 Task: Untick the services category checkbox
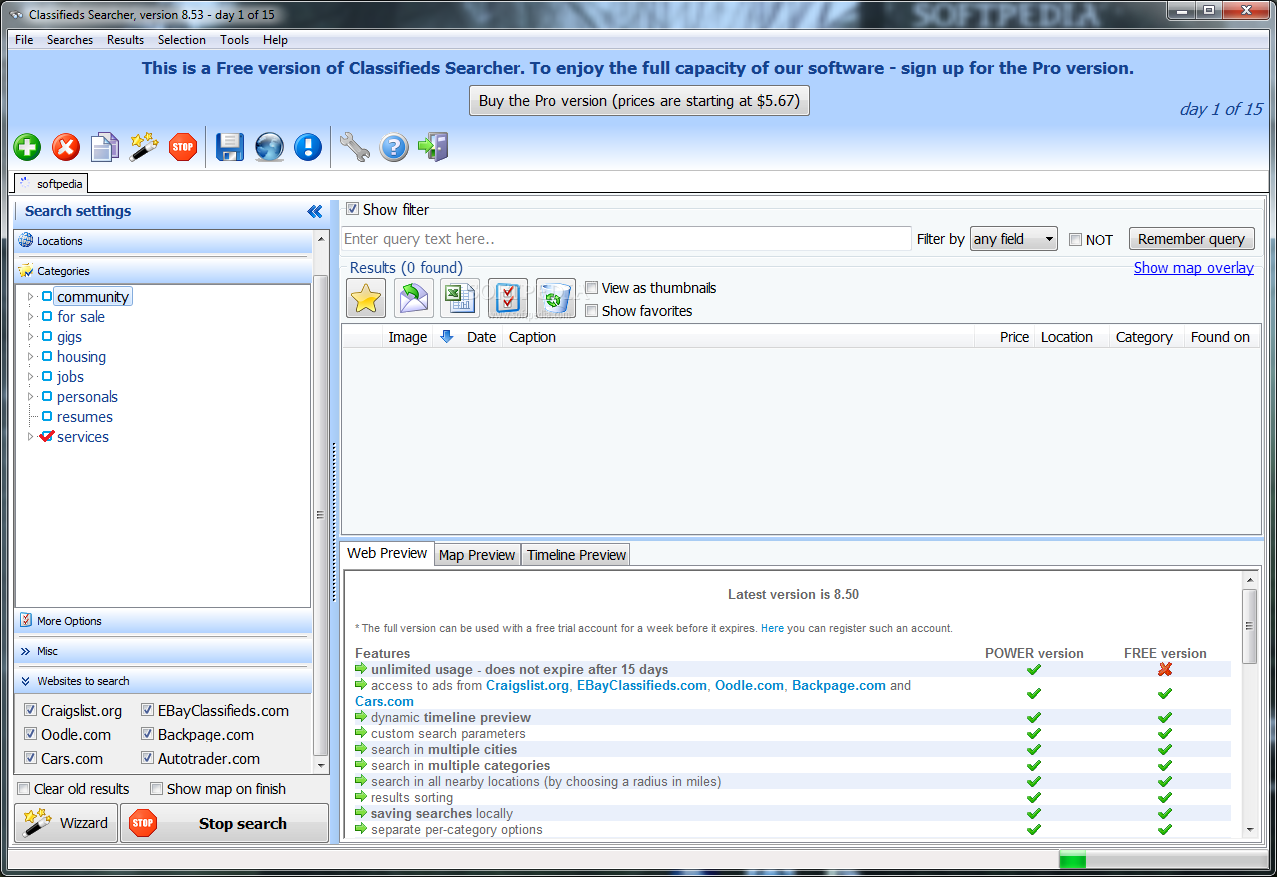tap(47, 437)
